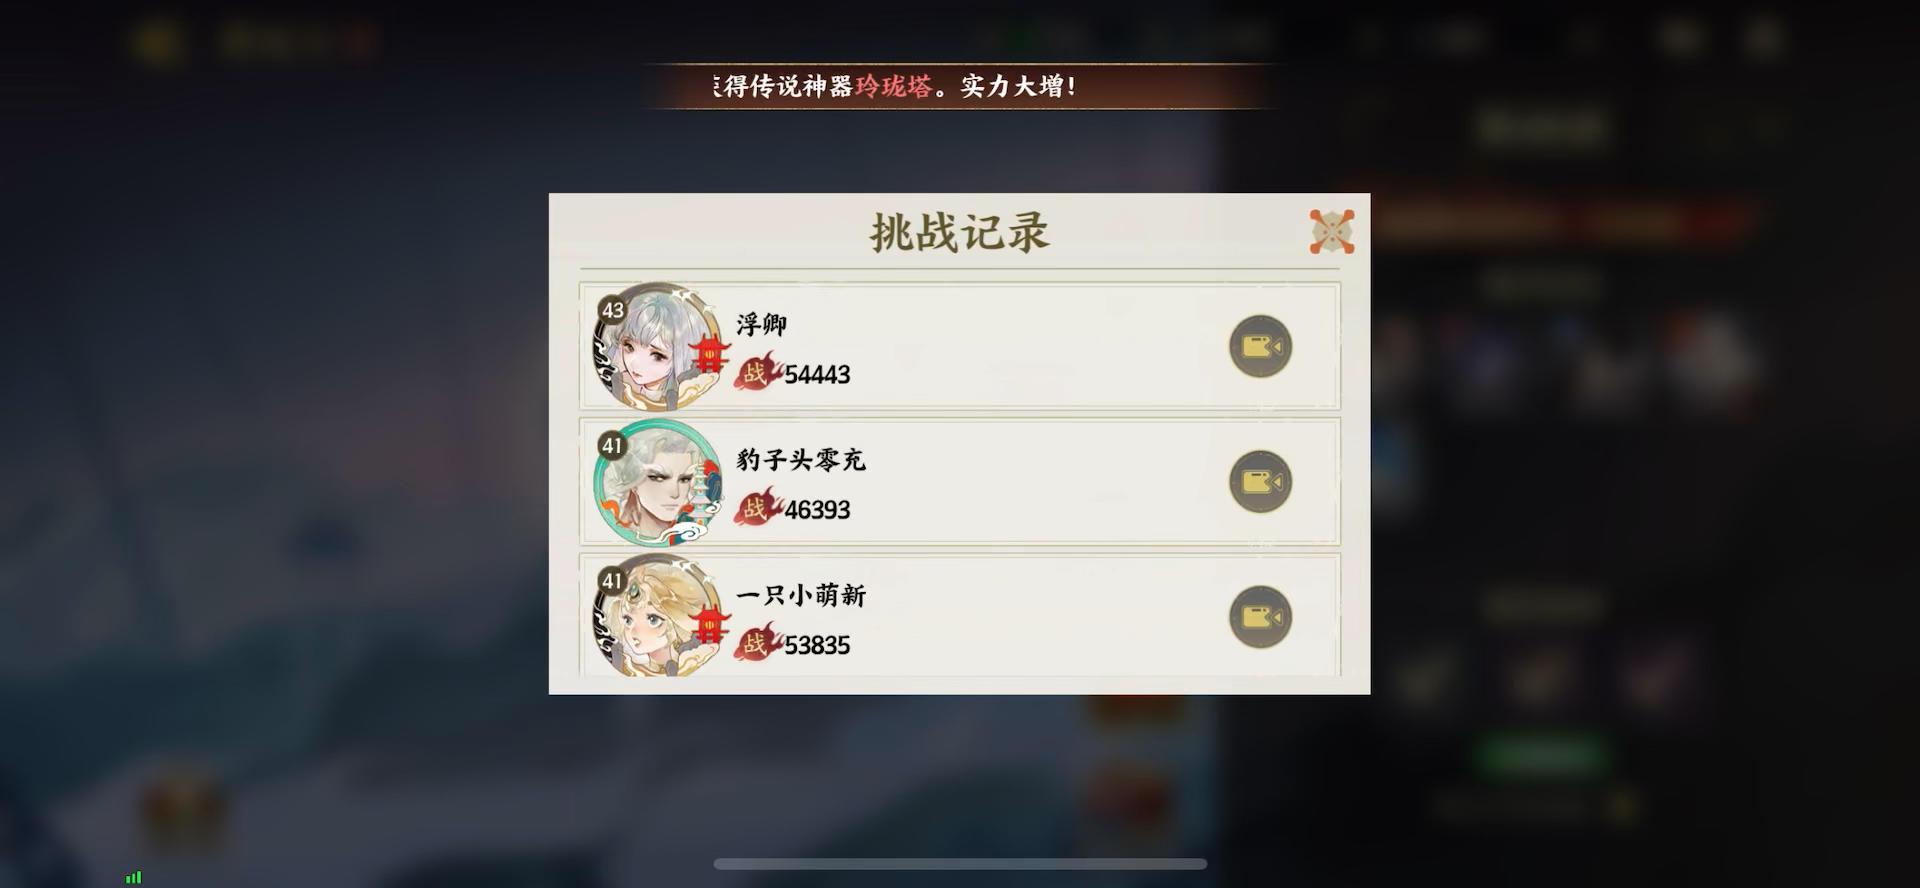Tap the green signal strength indicator

pyautogui.click(x=133, y=878)
